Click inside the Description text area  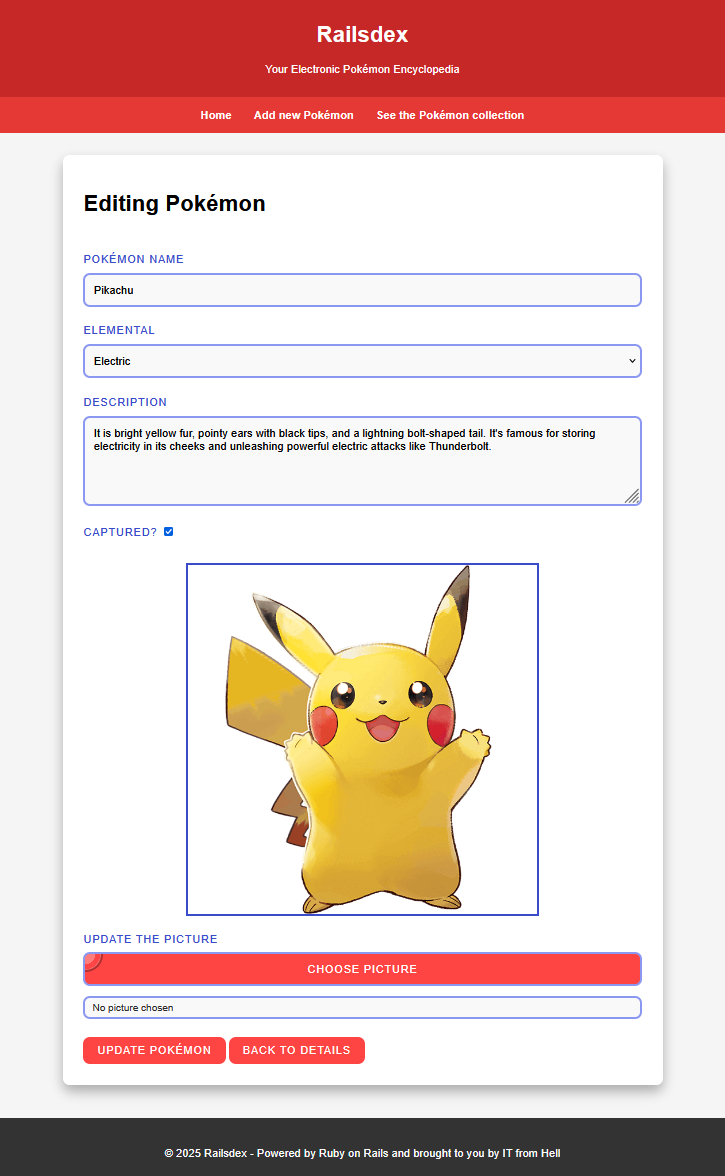click(x=362, y=470)
